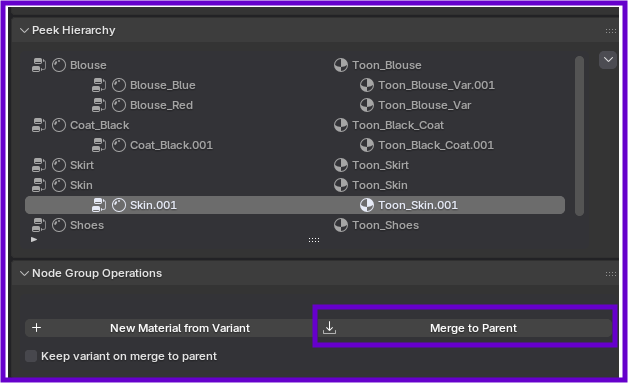Click New Material from Variant button
The image size is (628, 383).
click(168, 328)
